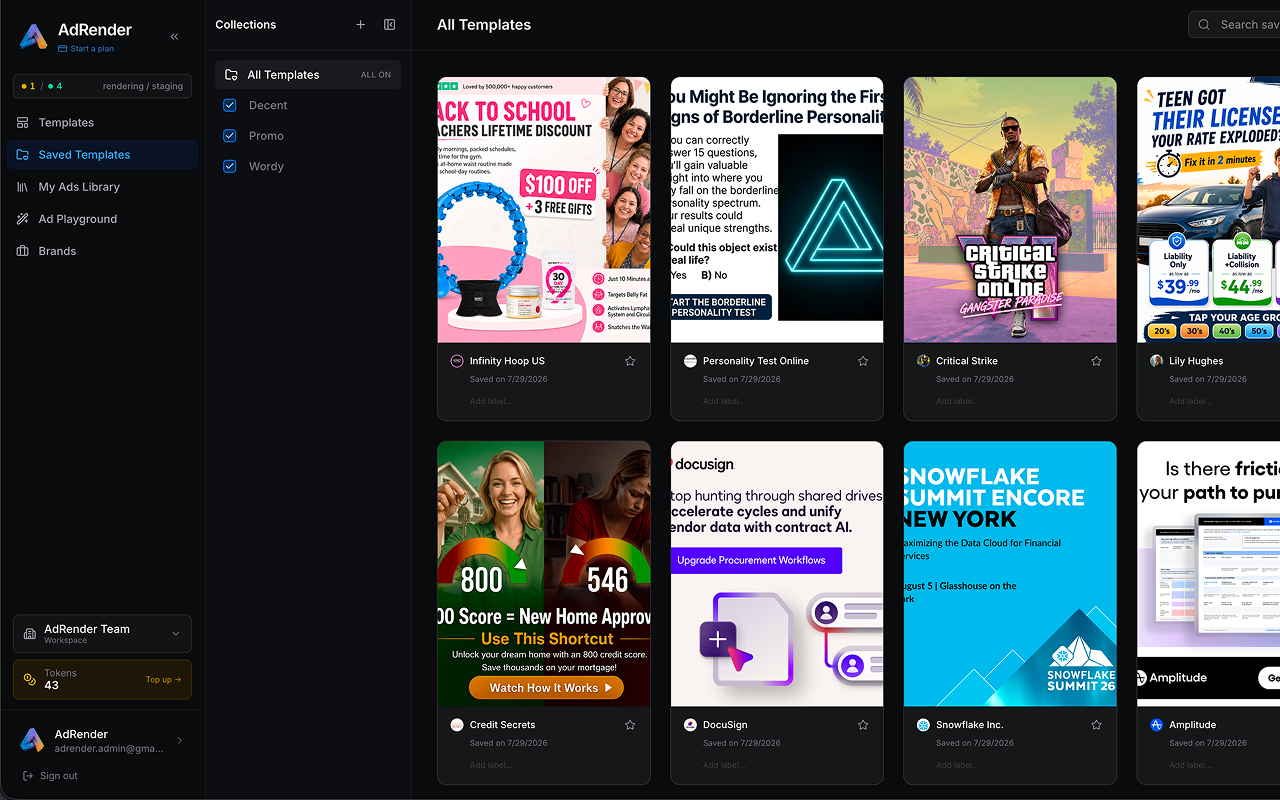Navigate to Brands

pos(102,251)
